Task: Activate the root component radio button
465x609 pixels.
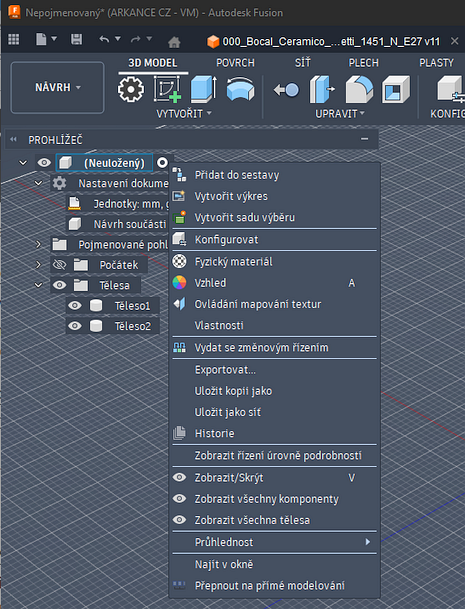Action: pyautogui.click(x=162, y=162)
